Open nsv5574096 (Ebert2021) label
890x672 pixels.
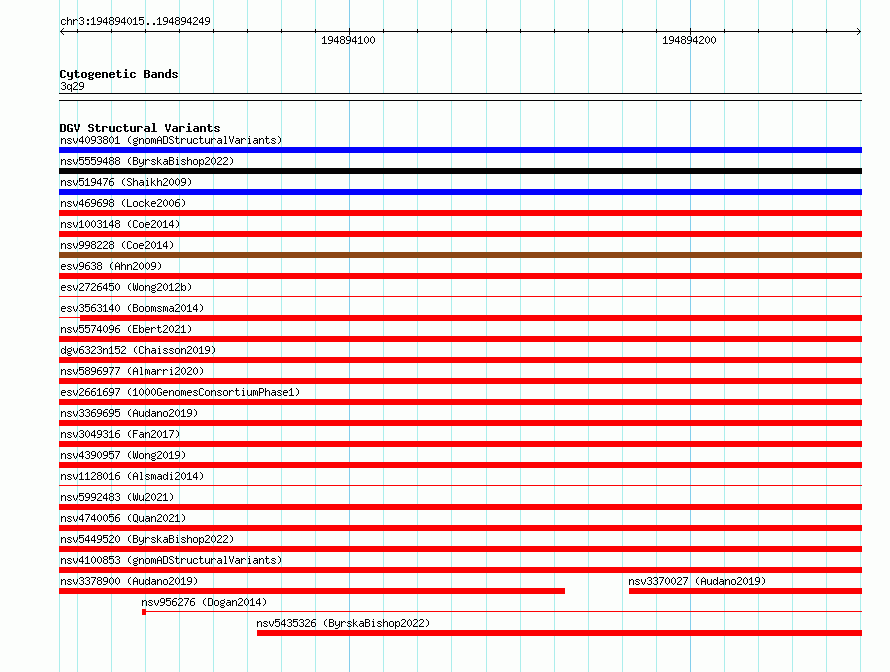(x=126, y=329)
